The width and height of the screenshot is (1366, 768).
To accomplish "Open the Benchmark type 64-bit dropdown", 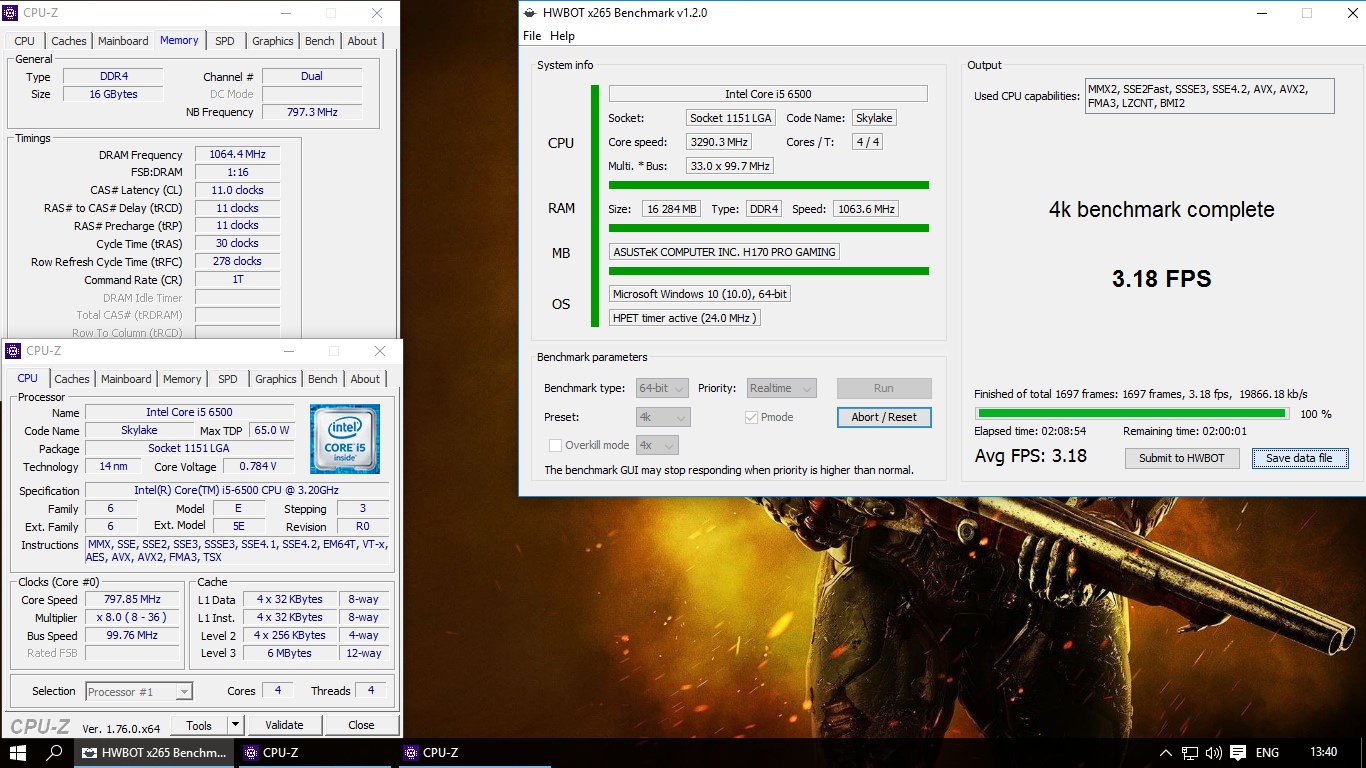I will (x=664, y=388).
